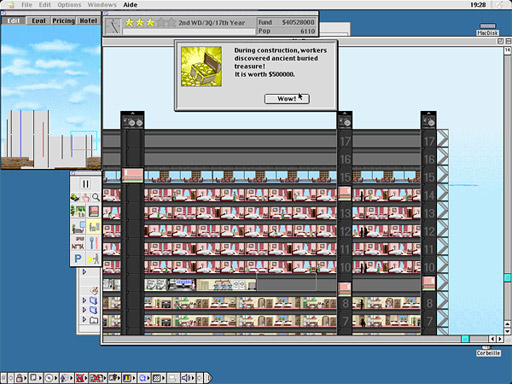Open the File menu
The width and height of the screenshot is (512, 384).
[27, 5]
